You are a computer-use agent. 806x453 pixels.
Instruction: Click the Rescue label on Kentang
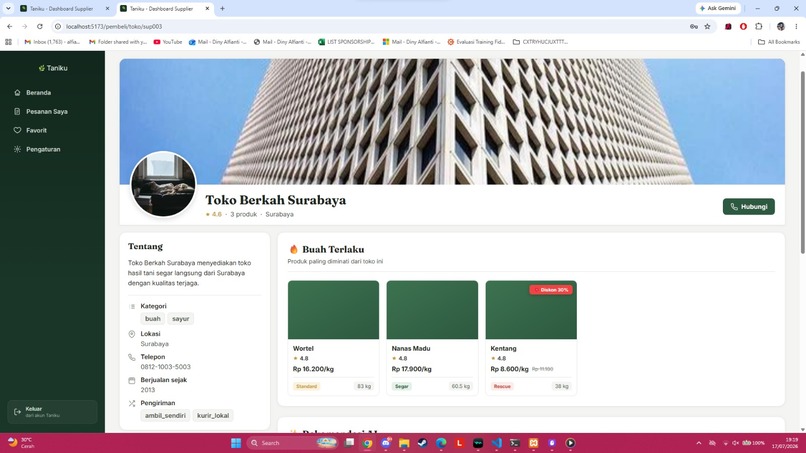tap(502, 386)
